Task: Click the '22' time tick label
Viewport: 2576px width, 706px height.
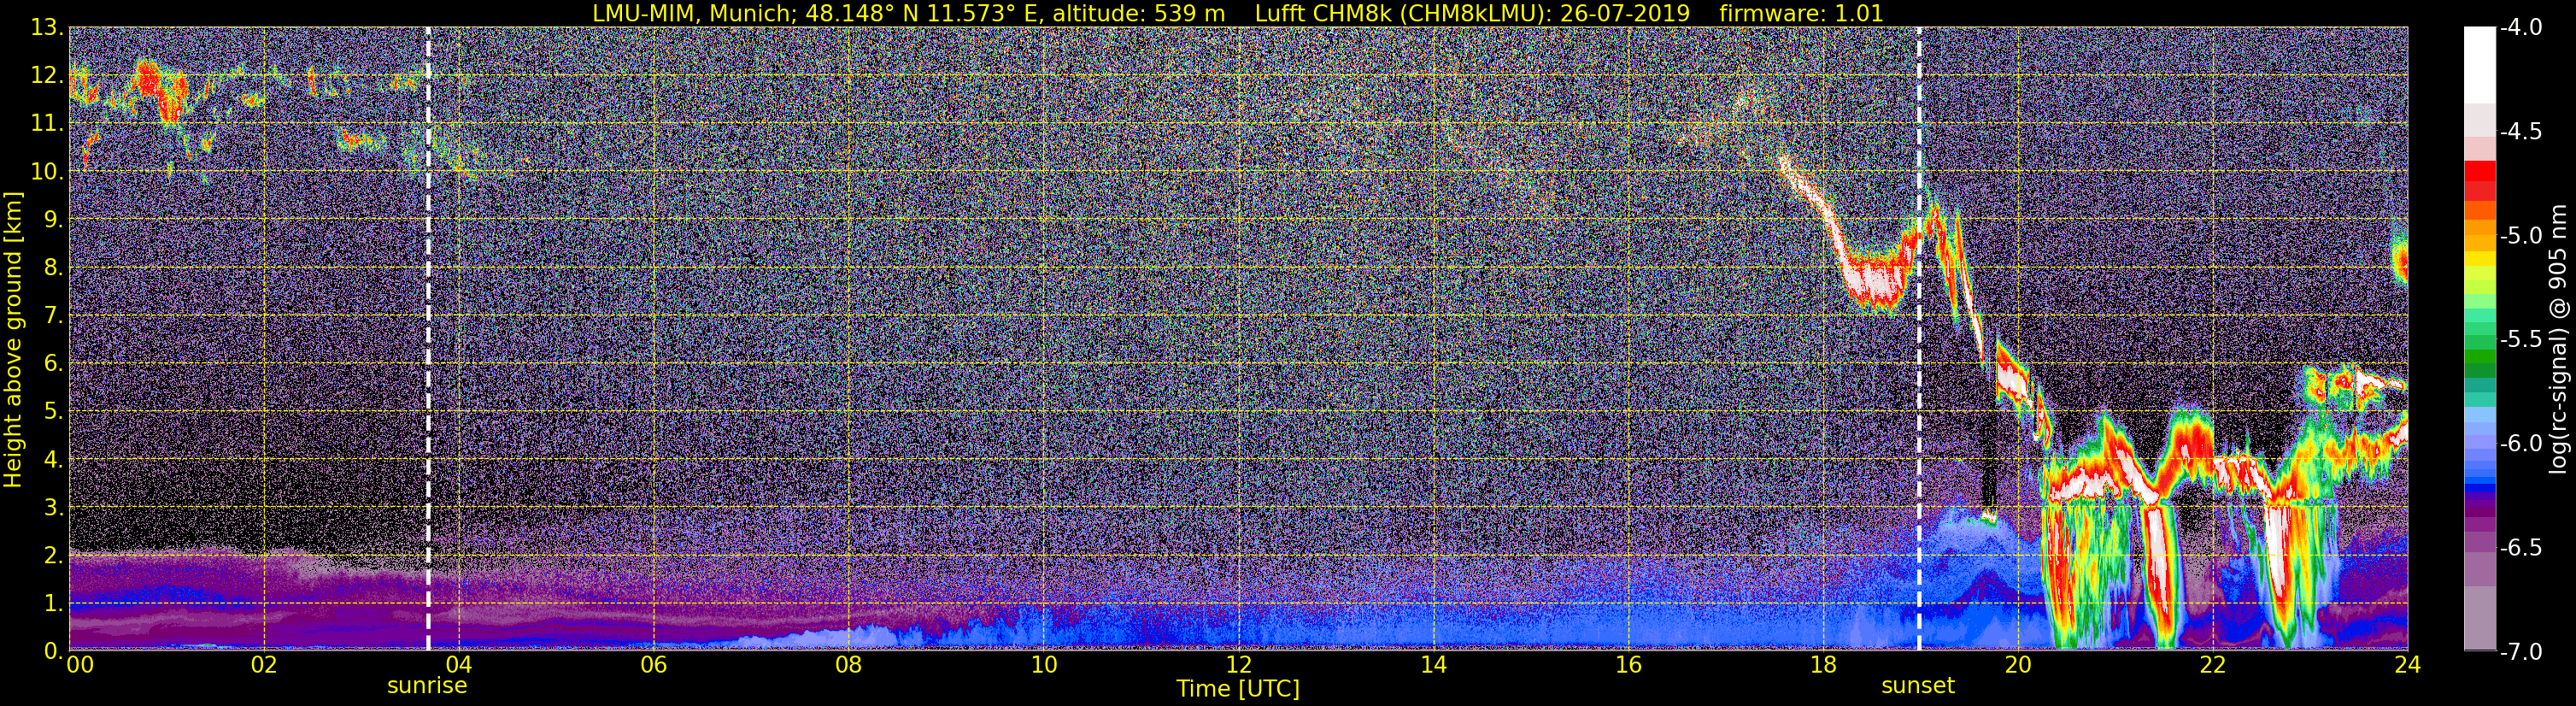Action: point(2213,666)
